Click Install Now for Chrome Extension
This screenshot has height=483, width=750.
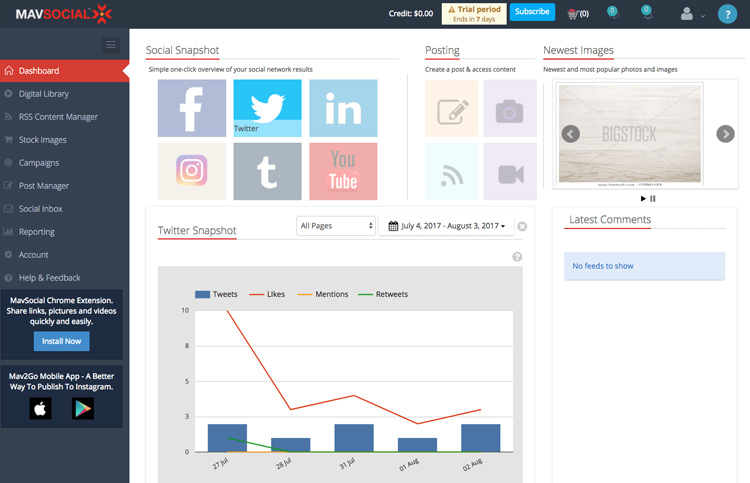point(61,341)
